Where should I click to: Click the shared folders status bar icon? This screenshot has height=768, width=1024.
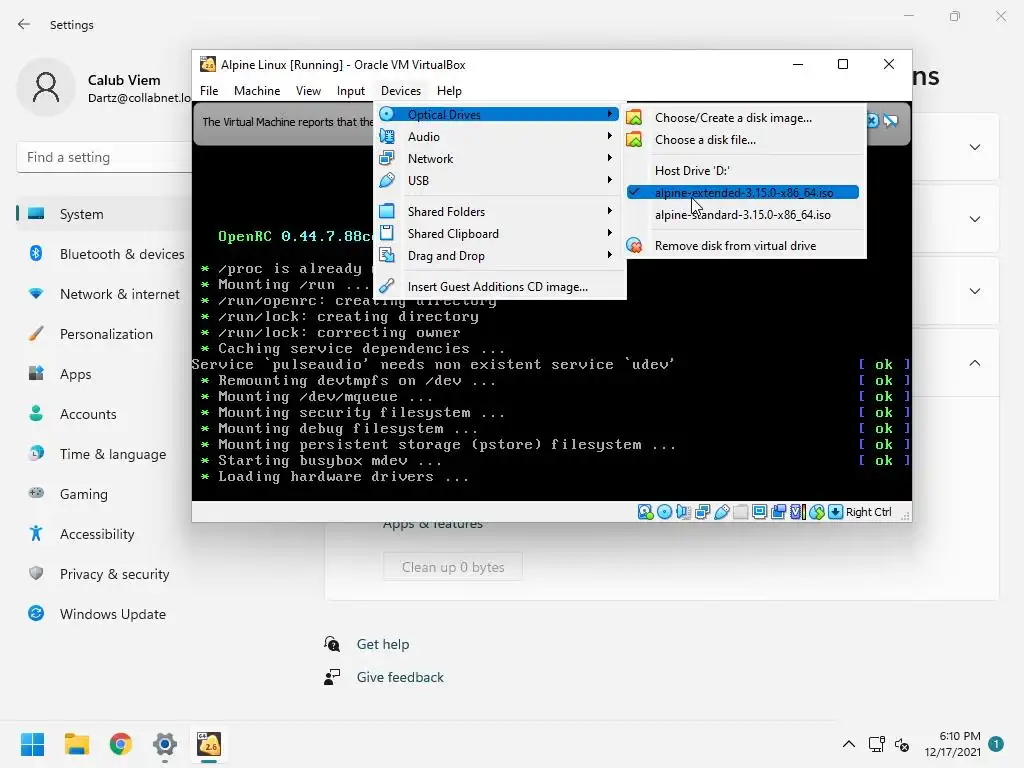click(x=740, y=512)
